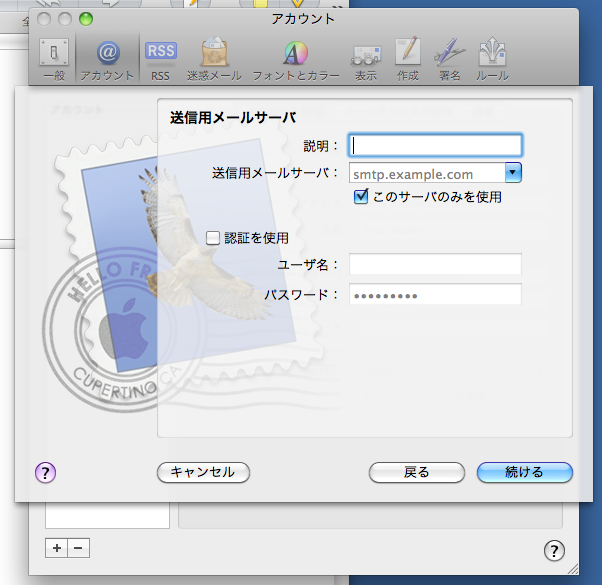Open the ルール (Rules) preferences pane
The height and width of the screenshot is (585, 602).
491,58
